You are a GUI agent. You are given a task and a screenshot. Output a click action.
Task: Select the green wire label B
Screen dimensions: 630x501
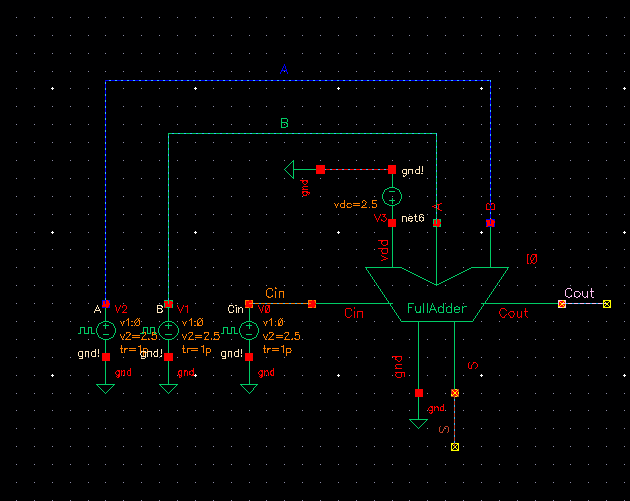pyautogui.click(x=284, y=123)
